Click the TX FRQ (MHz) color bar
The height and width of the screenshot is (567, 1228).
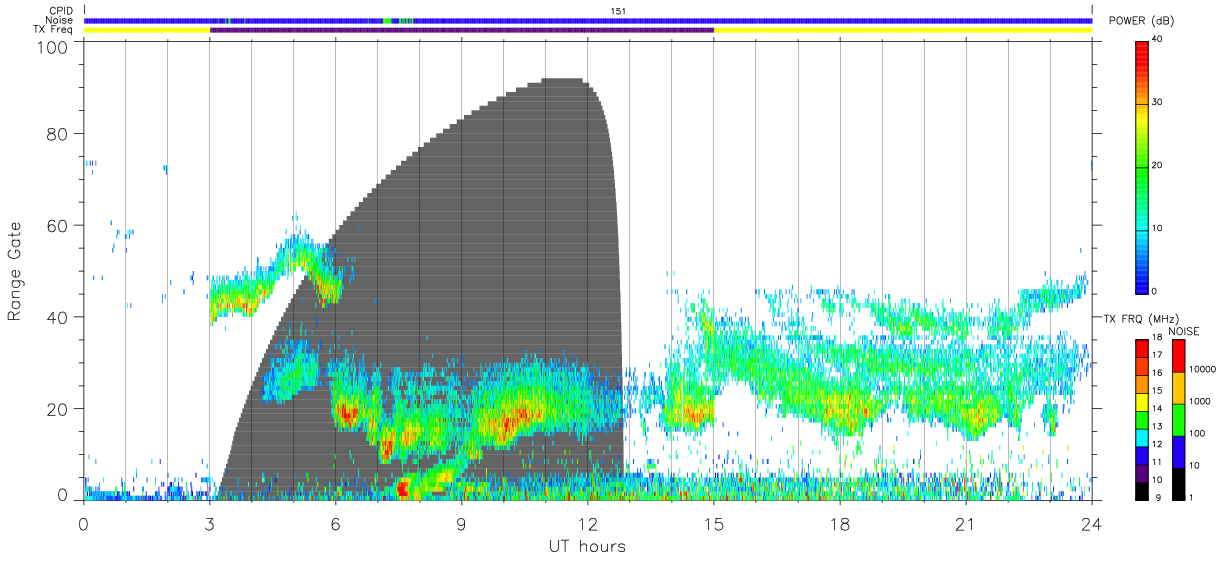1142,419
